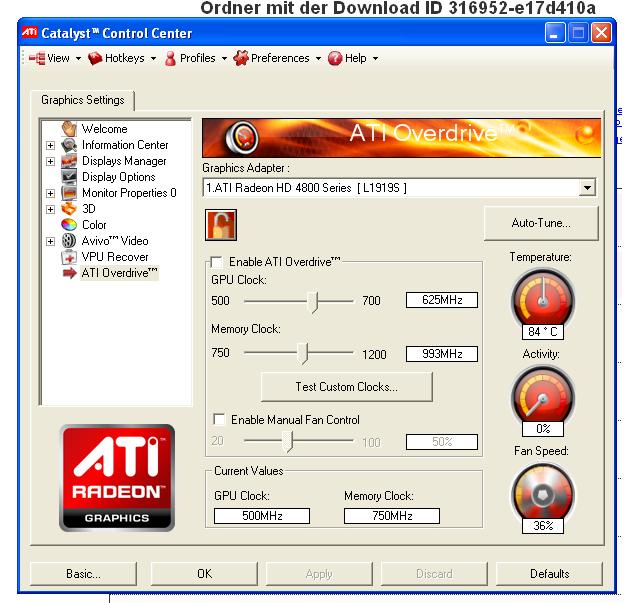Image resolution: width=640 pixels, height=603 pixels.
Task: Open the Hotkeys menu
Action: pos(124,58)
